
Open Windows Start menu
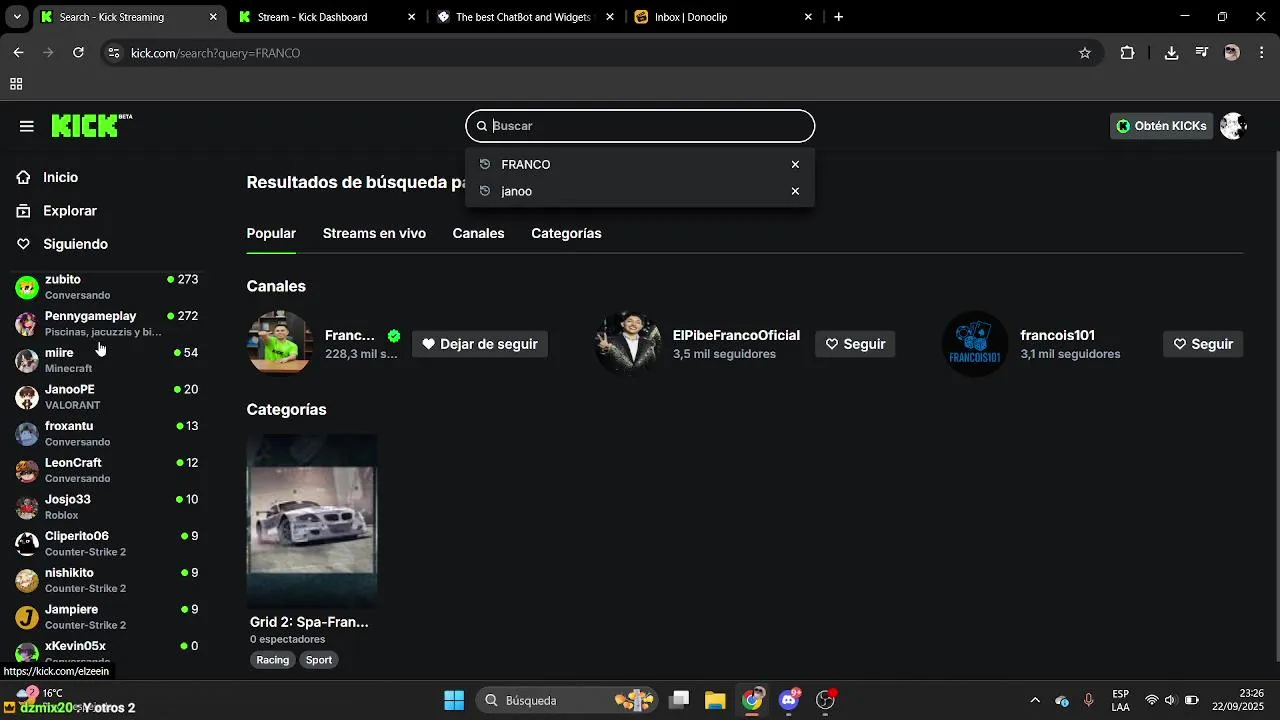[453, 700]
